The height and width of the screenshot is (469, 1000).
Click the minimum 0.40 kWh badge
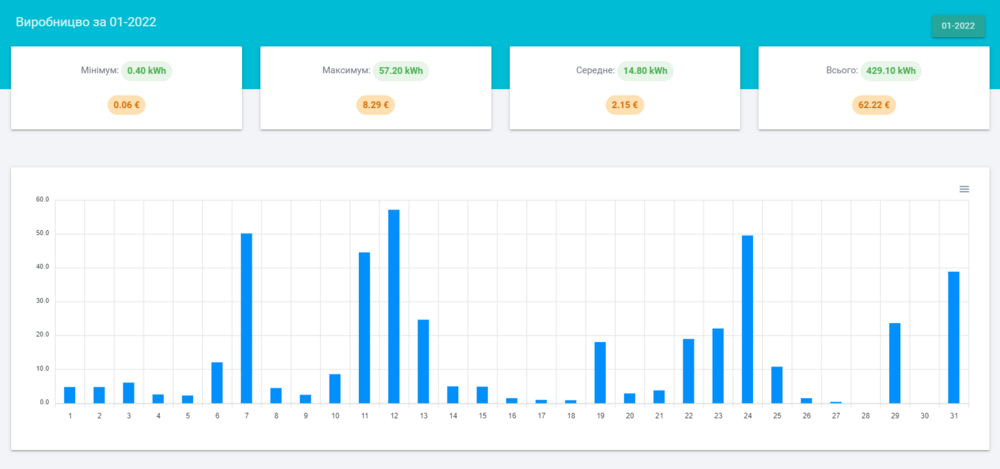pyautogui.click(x=146, y=71)
